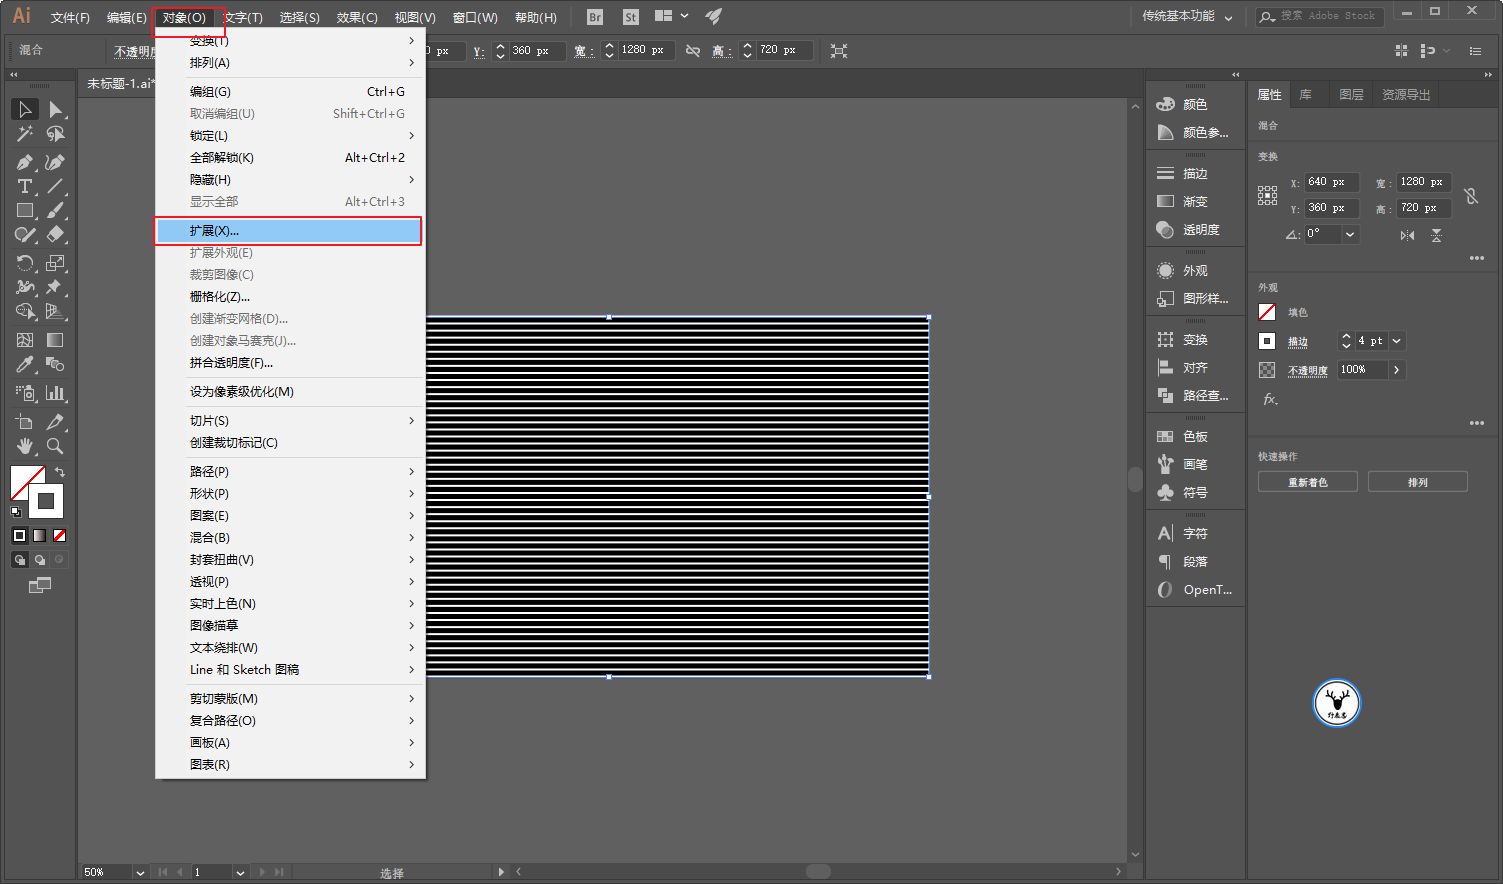Click the 重新着色 button

coord(1308,482)
